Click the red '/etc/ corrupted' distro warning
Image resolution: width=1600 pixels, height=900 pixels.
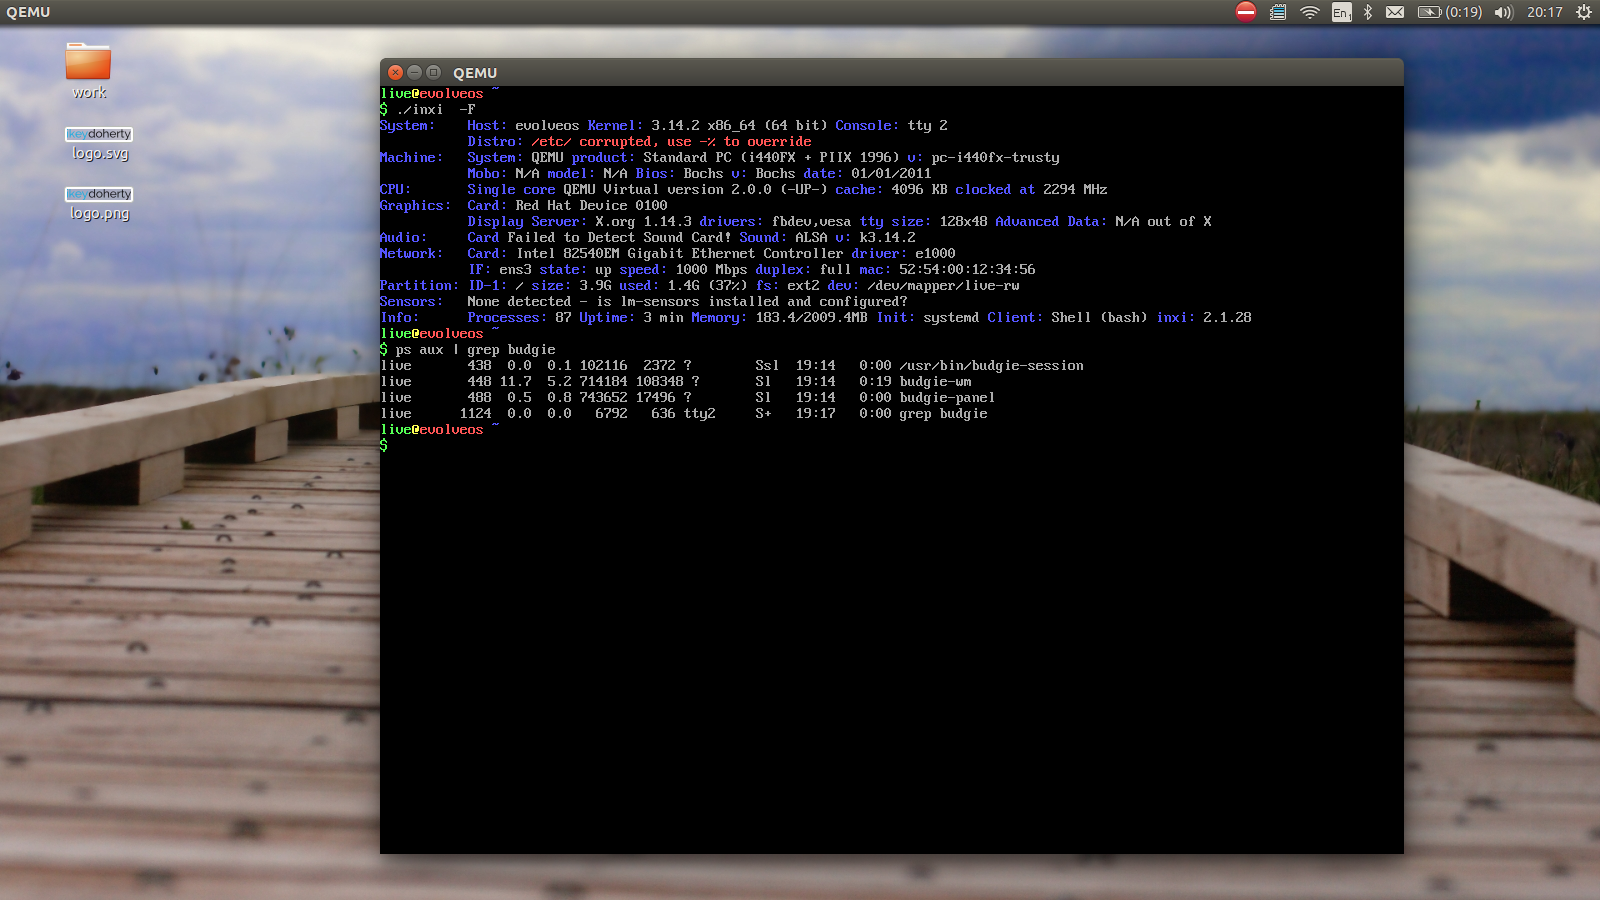coord(671,141)
